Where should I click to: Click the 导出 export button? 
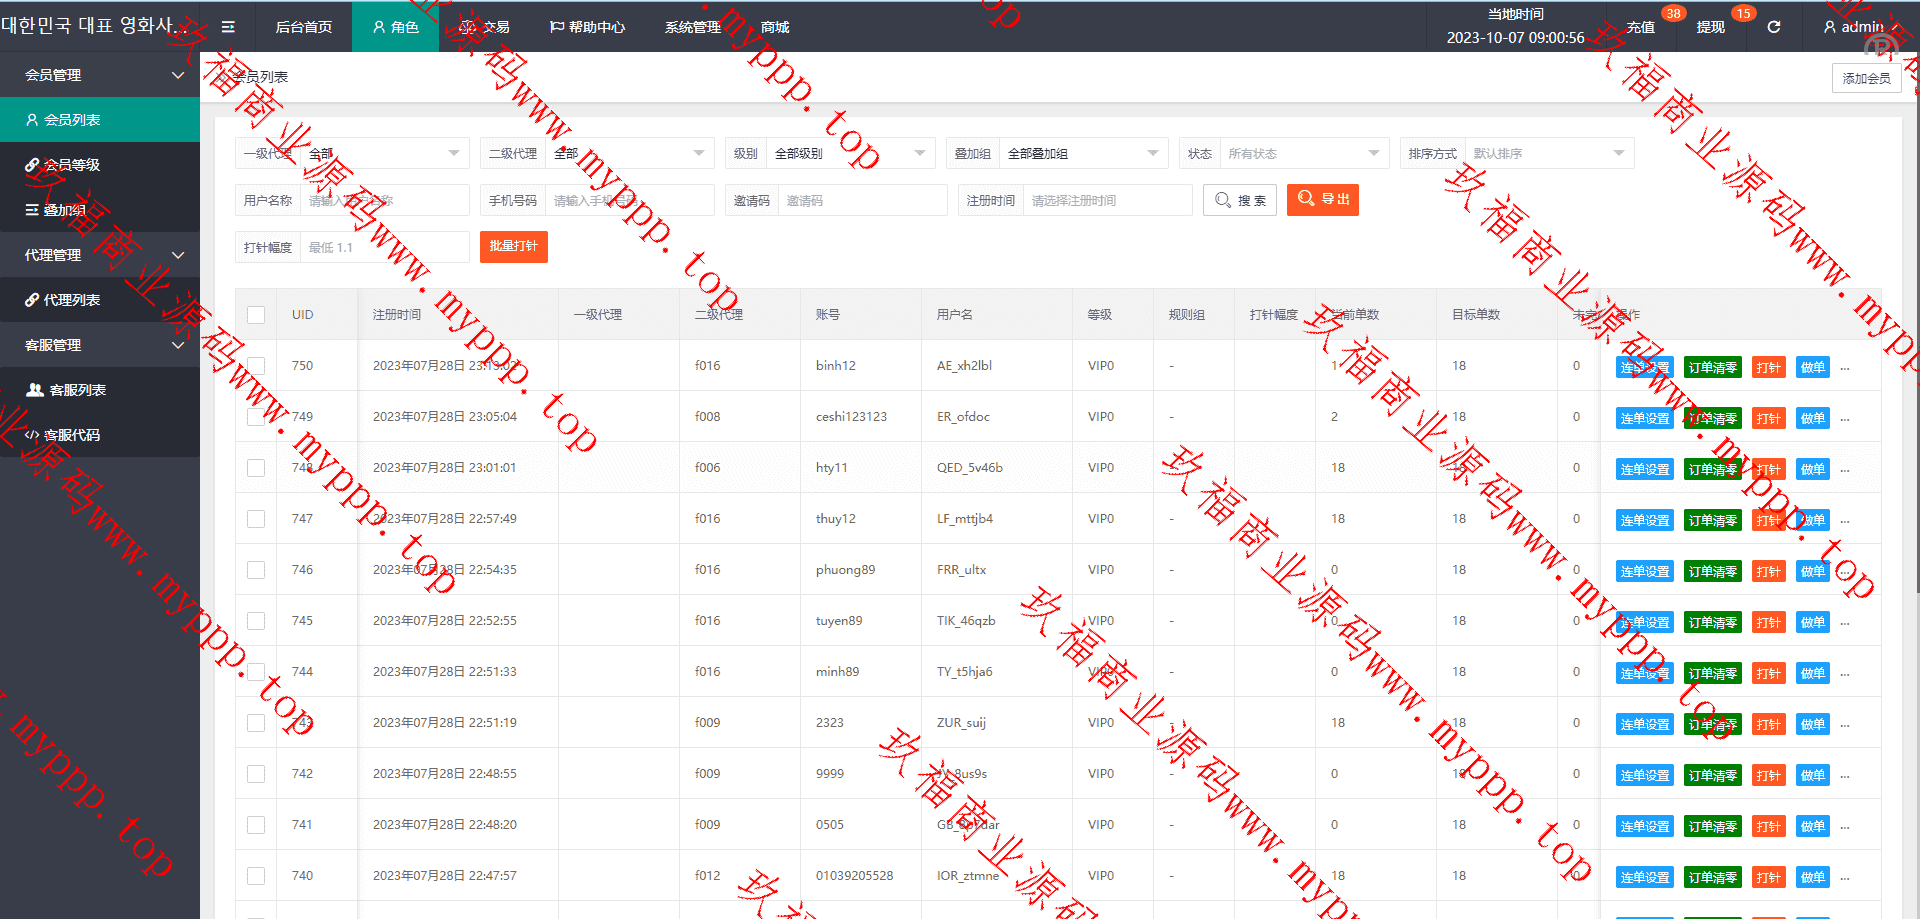1322,200
